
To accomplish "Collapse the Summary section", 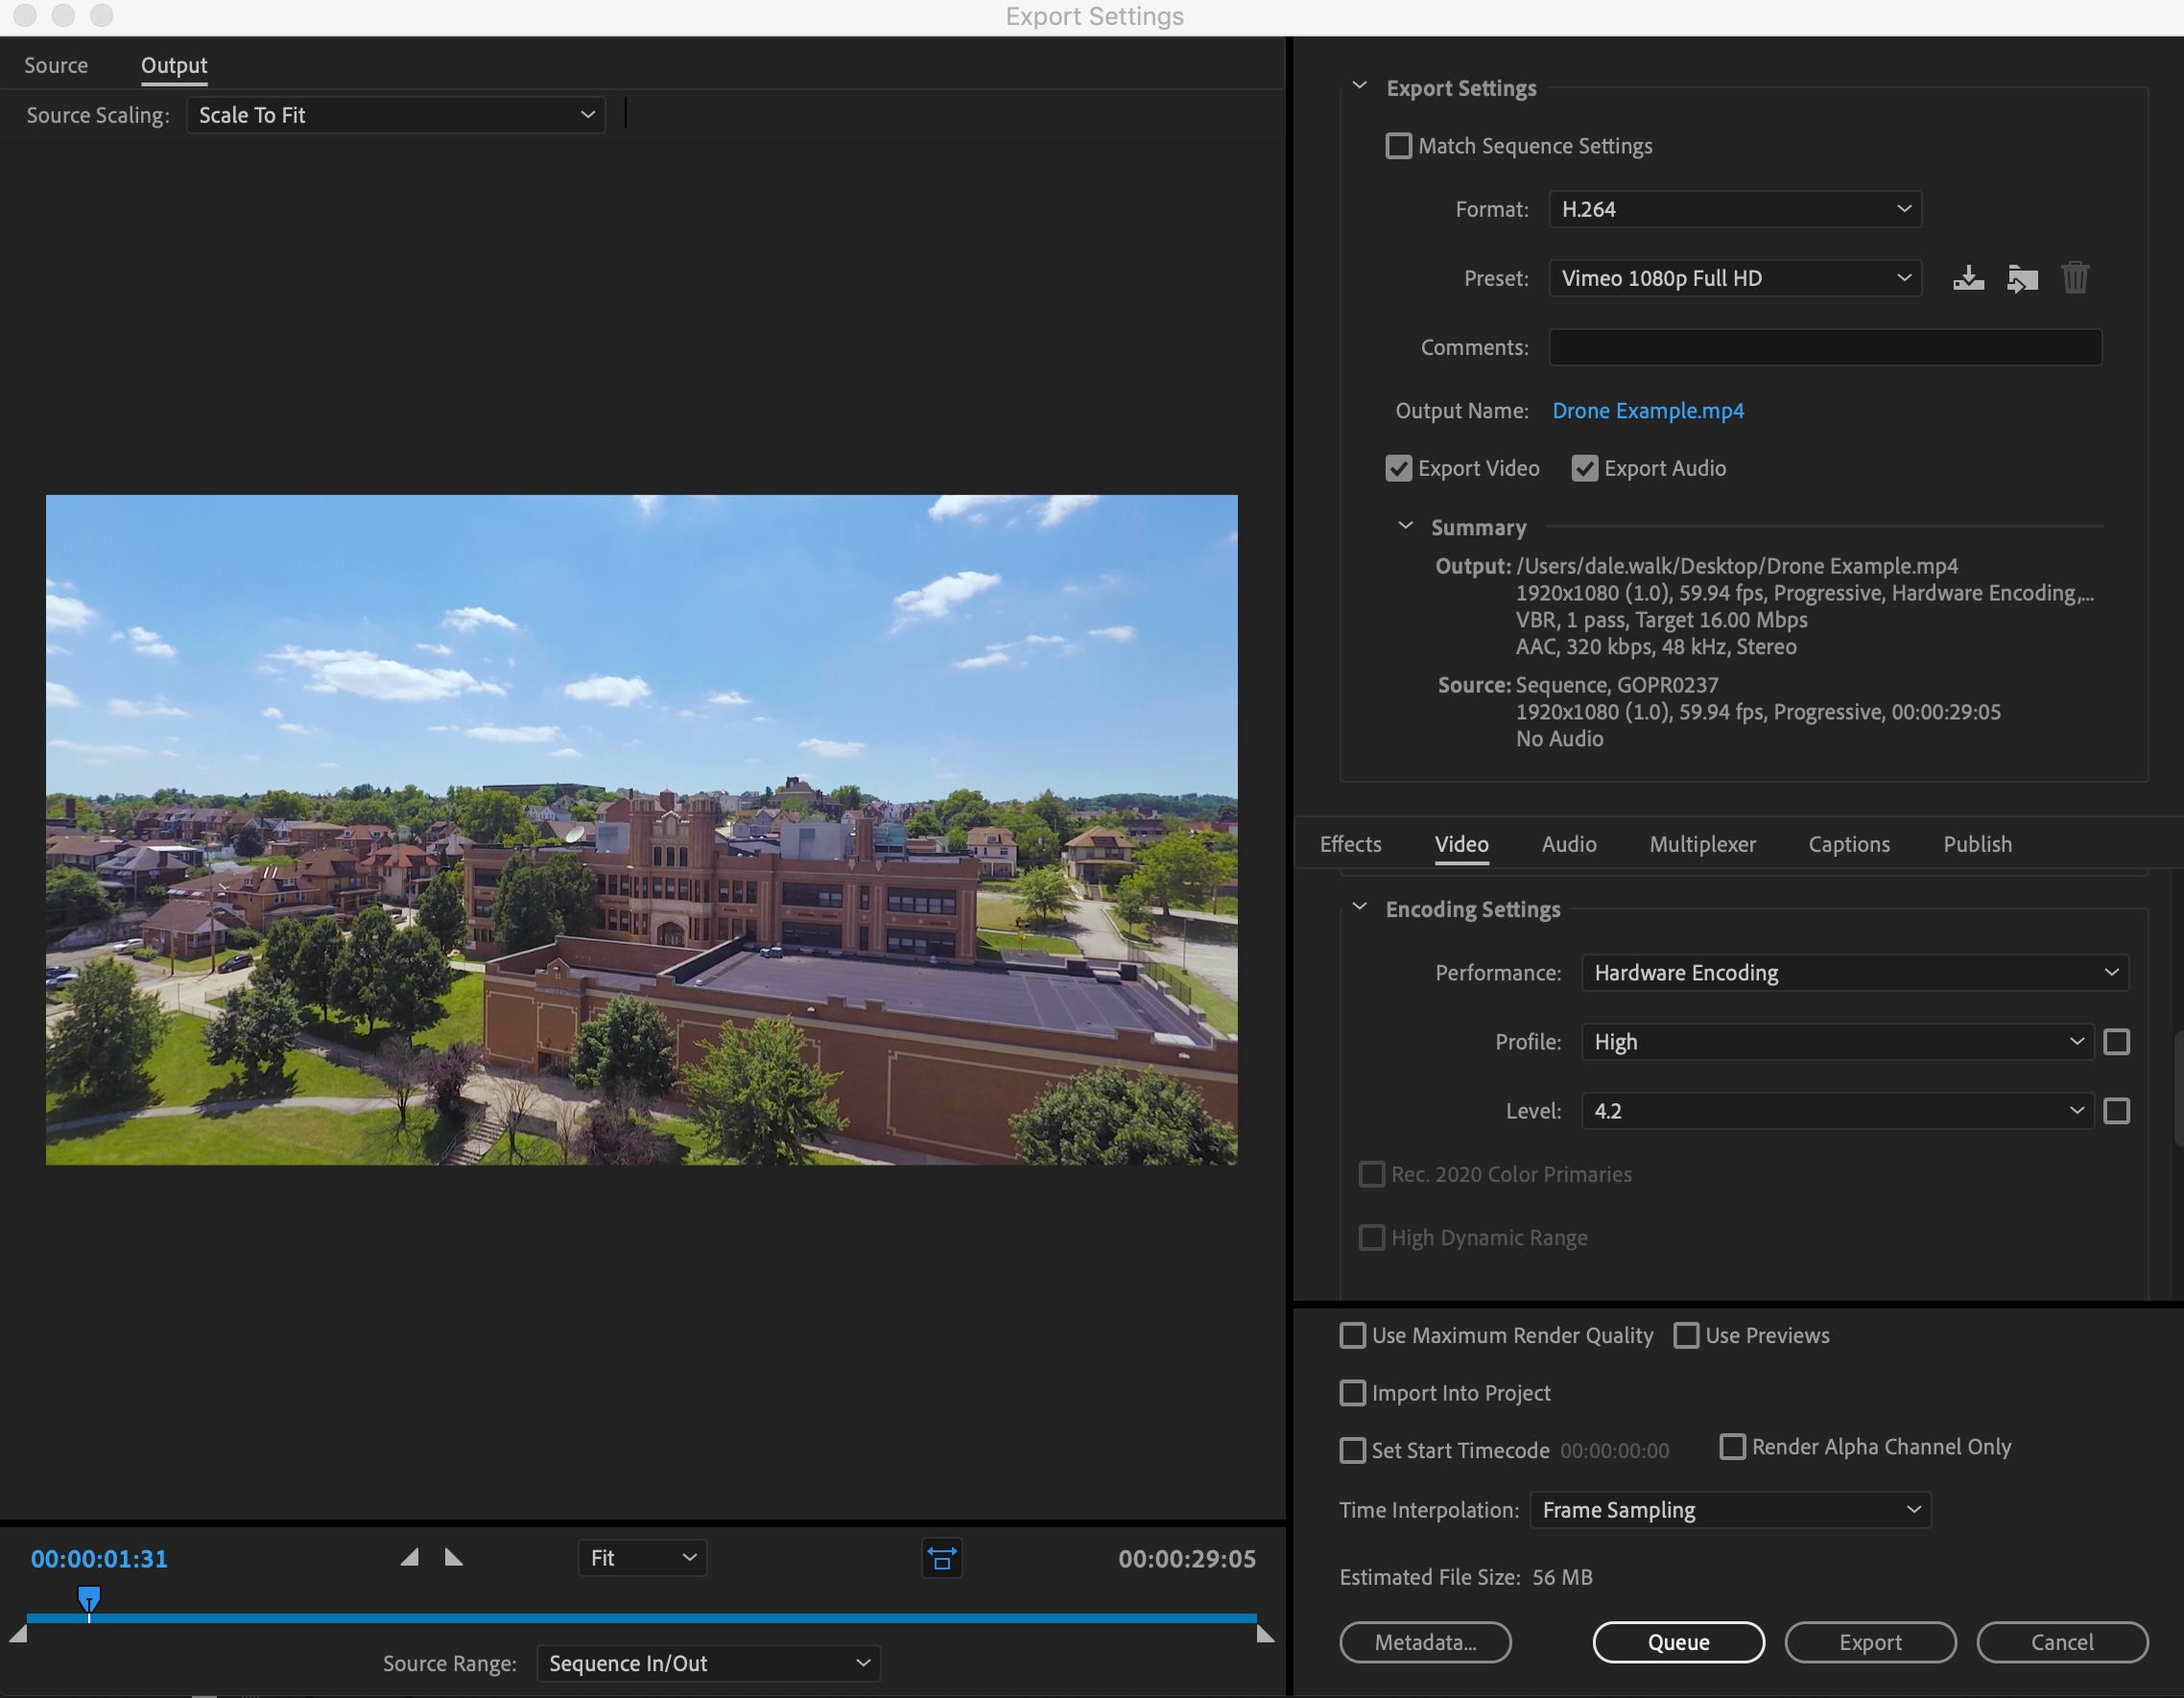I will point(1405,526).
